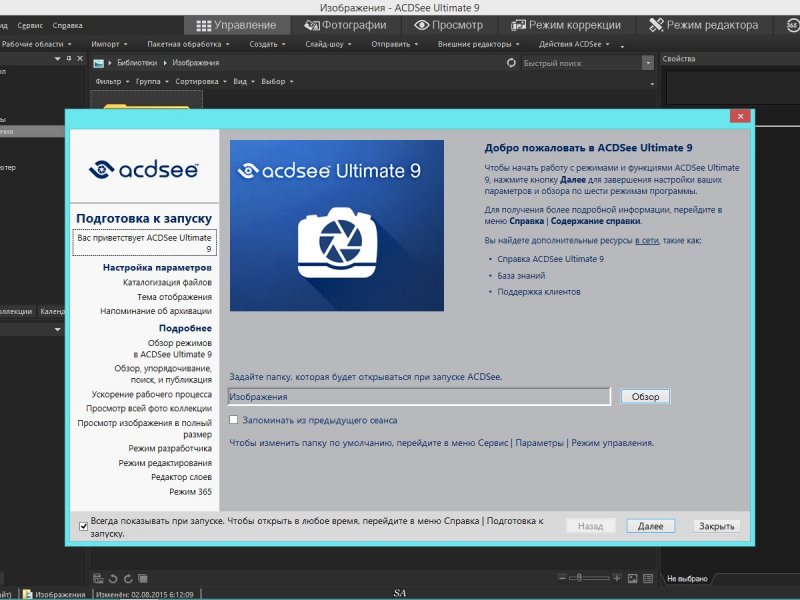This screenshot has width=800, height=600.
Task: Open the Группа dropdown
Action: 152,82
